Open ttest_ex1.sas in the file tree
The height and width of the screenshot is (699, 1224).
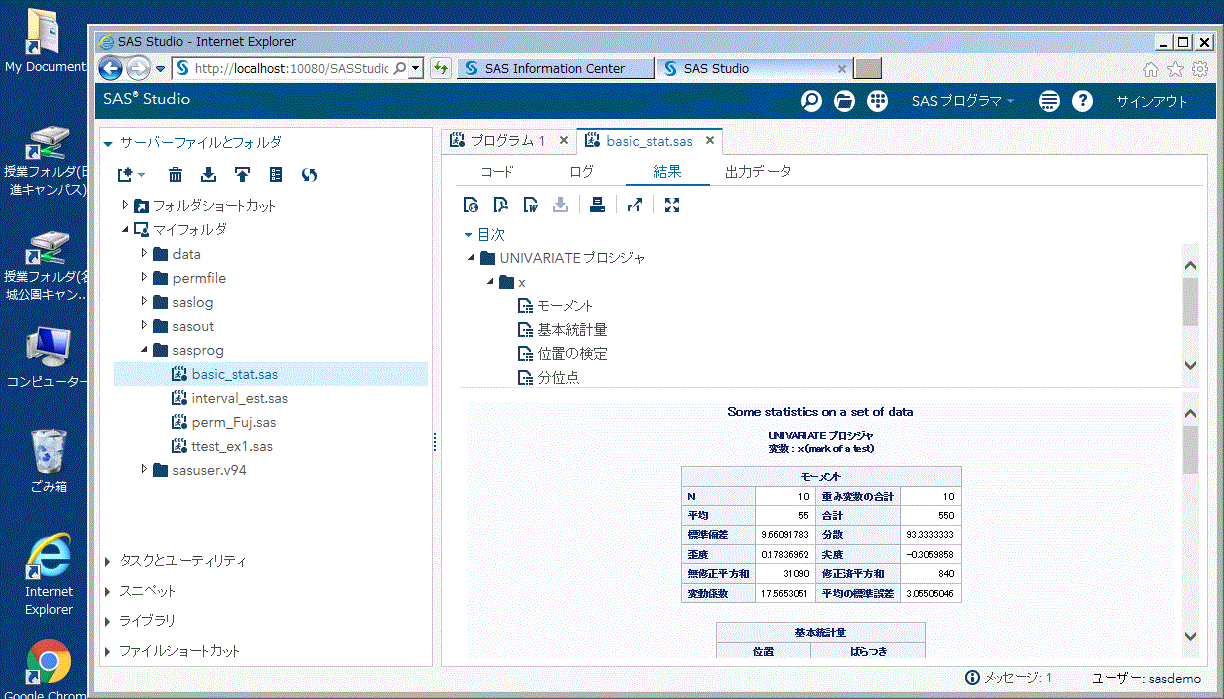coord(232,446)
